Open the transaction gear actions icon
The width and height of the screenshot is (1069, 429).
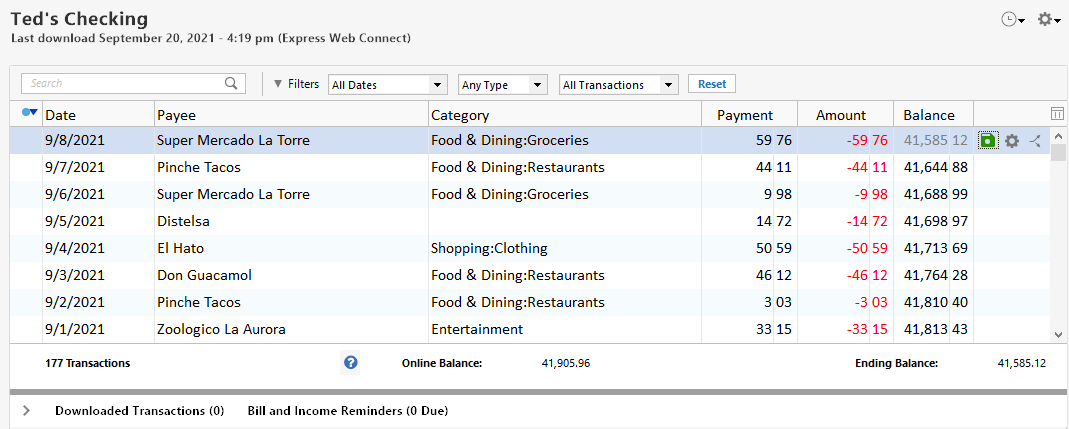click(1012, 141)
